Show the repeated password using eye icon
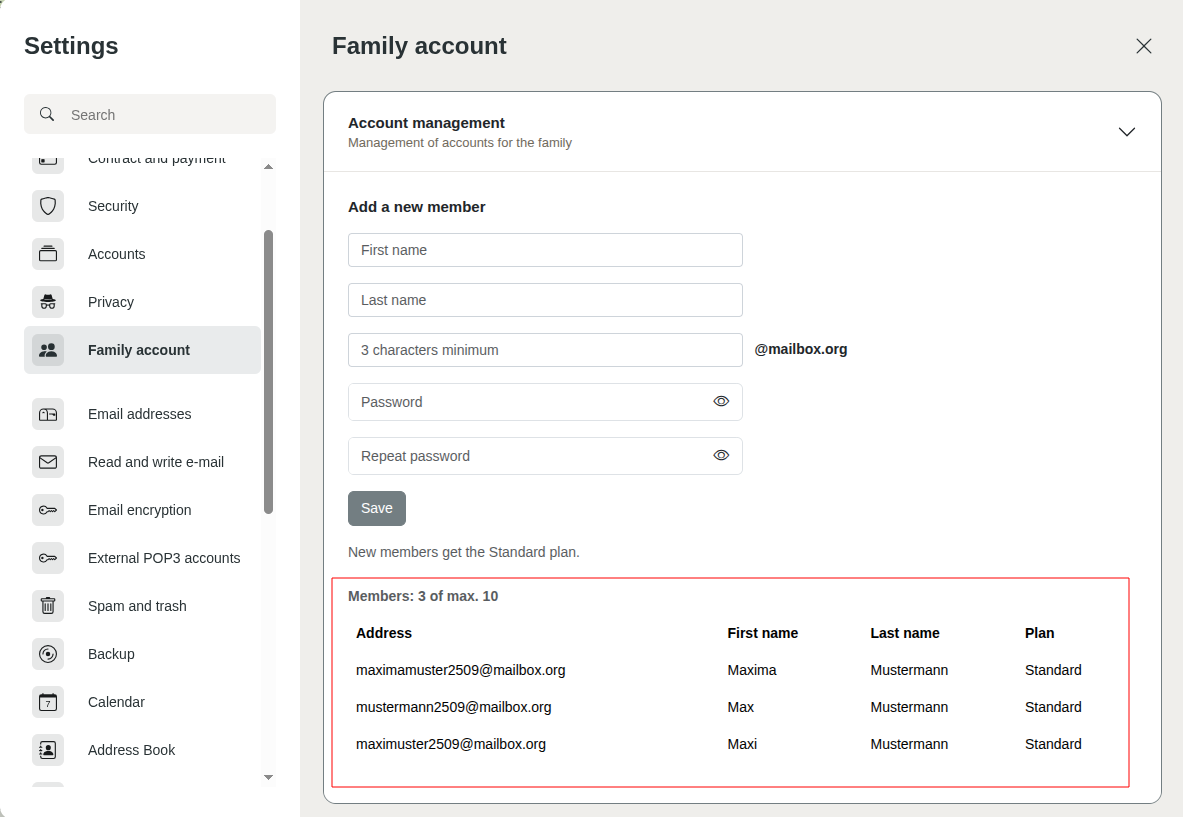Image resolution: width=1183 pixels, height=817 pixels. tap(721, 455)
